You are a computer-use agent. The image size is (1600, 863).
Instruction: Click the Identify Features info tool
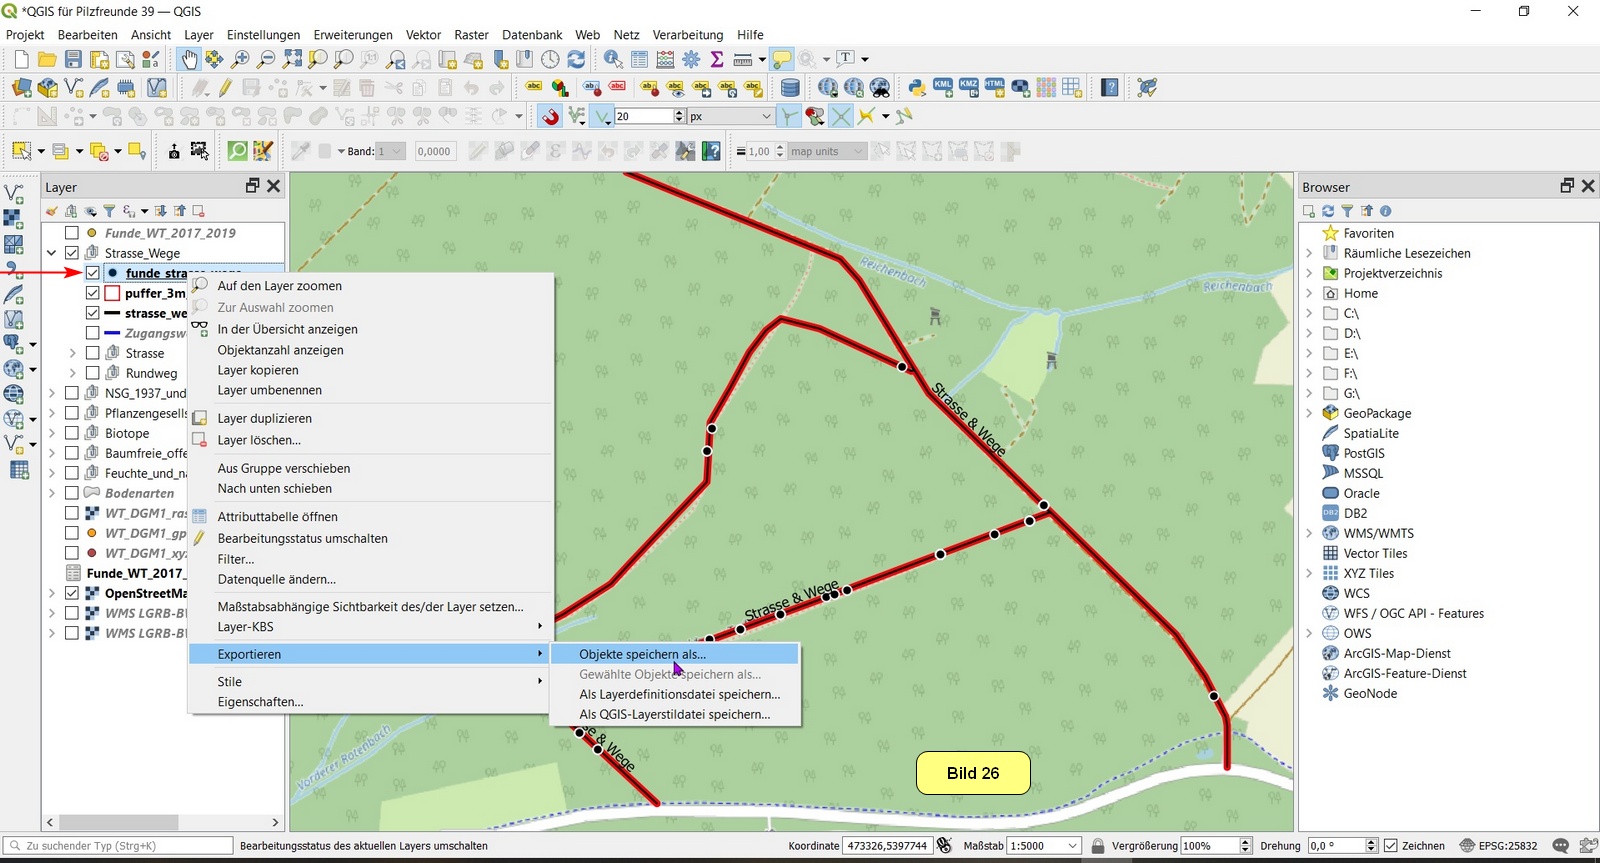click(613, 60)
